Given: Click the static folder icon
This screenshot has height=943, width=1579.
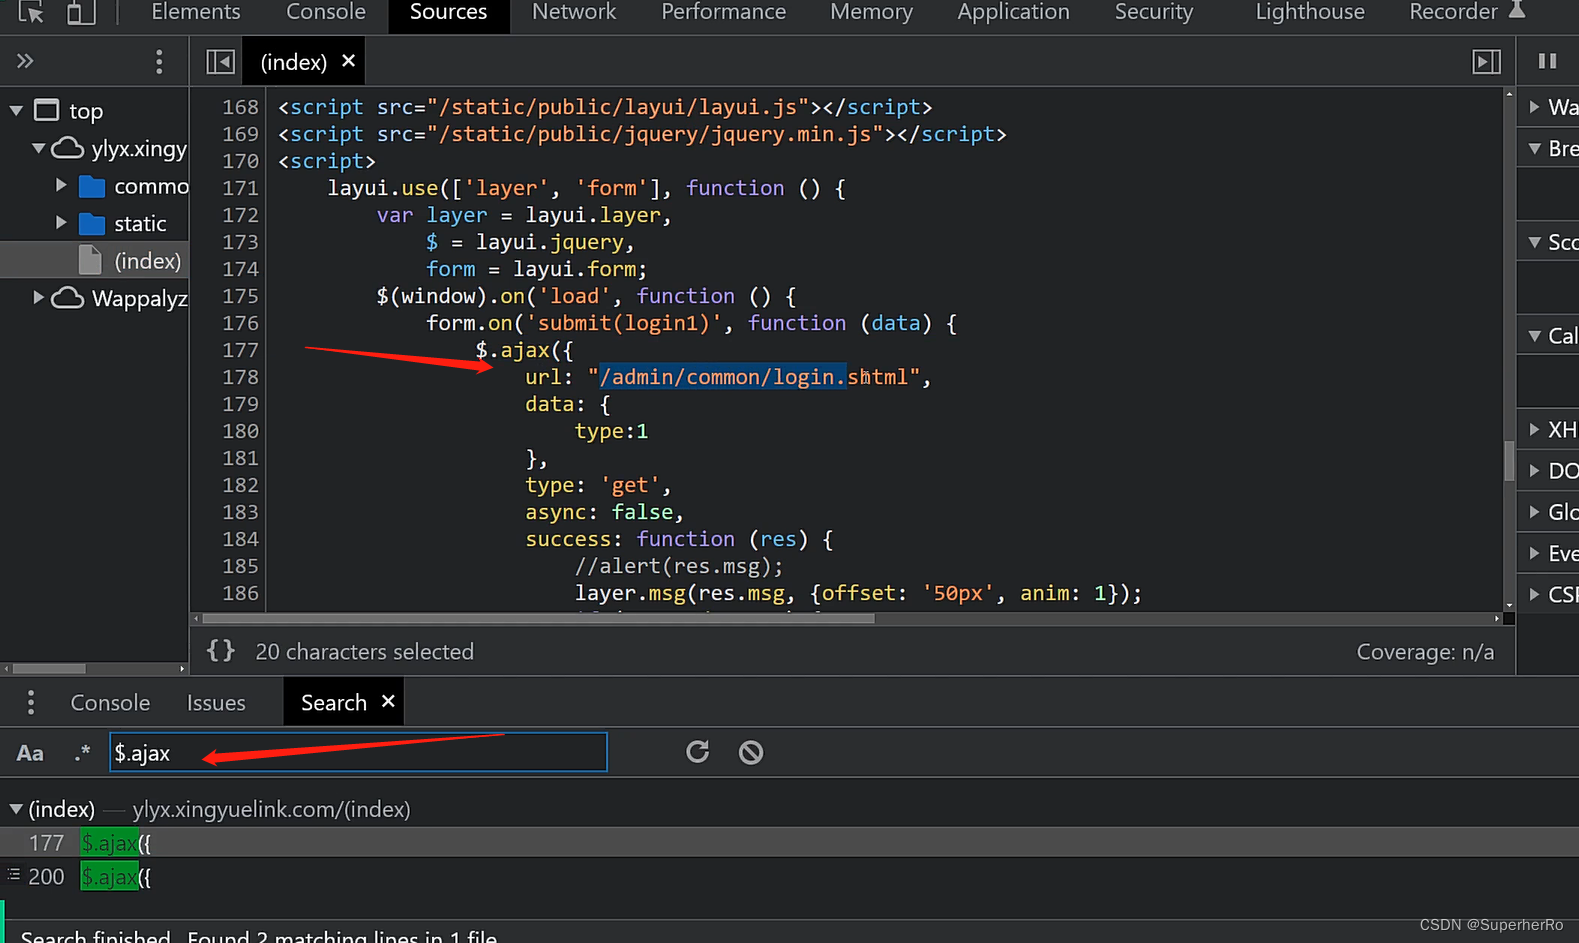Looking at the screenshot, I should coord(92,223).
